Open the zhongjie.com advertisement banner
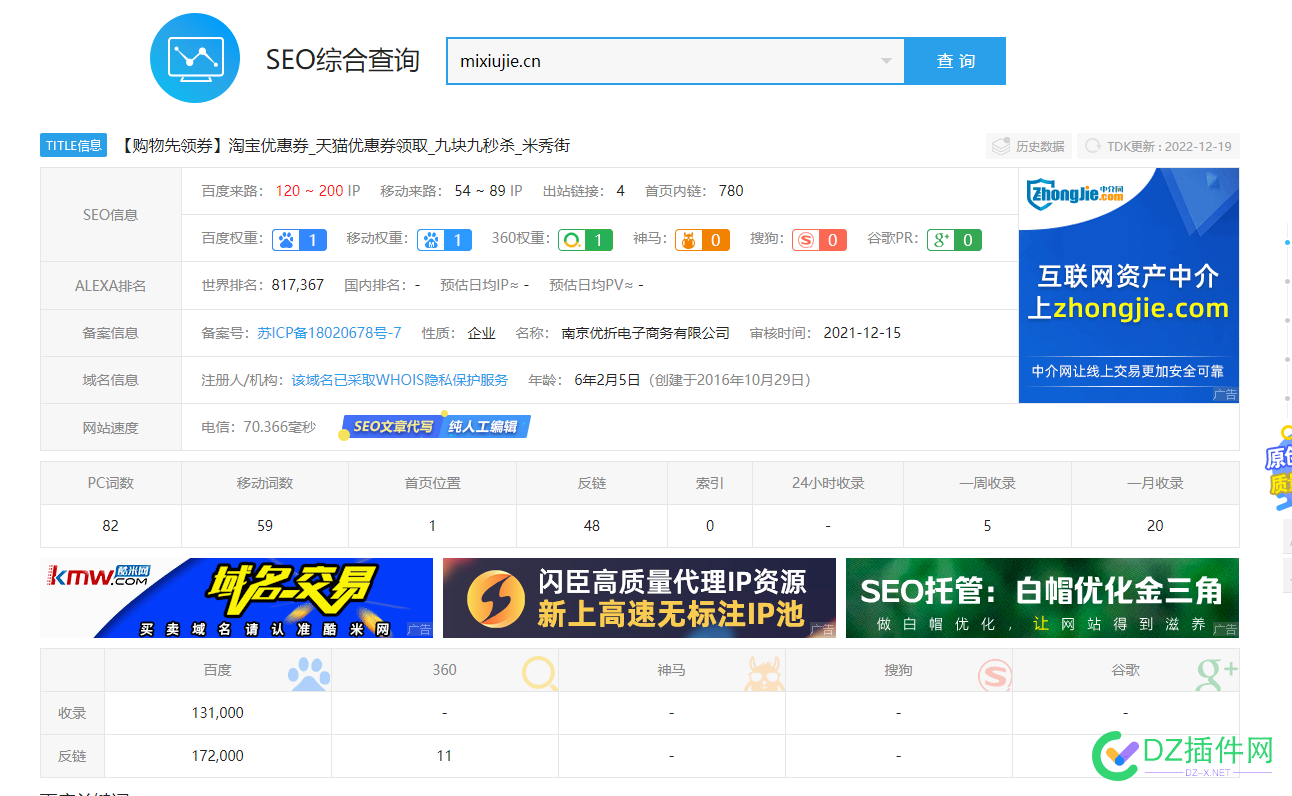 [x=1129, y=285]
